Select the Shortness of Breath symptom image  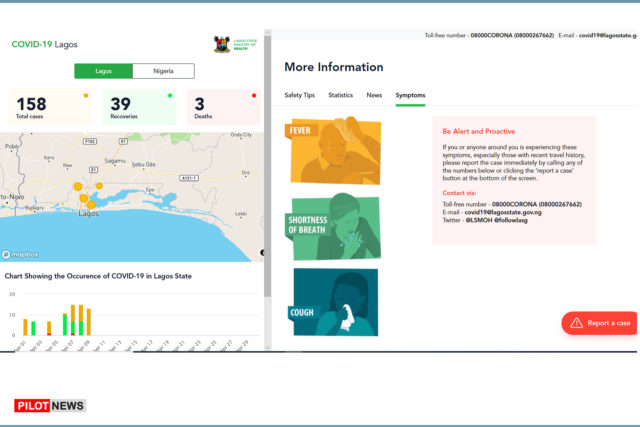point(334,227)
